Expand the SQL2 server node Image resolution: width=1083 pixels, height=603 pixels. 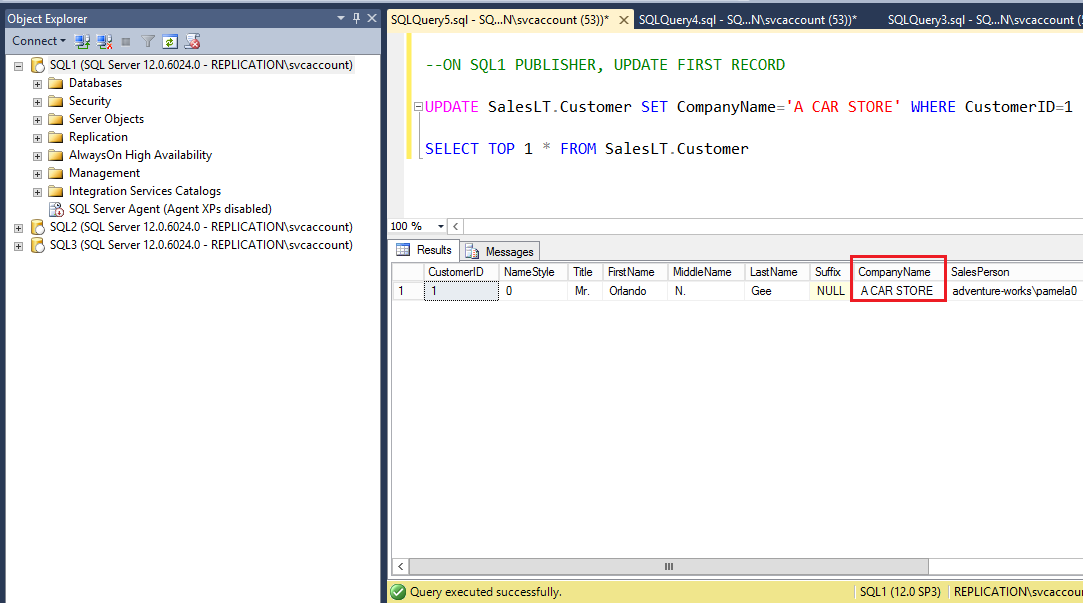click(x=18, y=227)
